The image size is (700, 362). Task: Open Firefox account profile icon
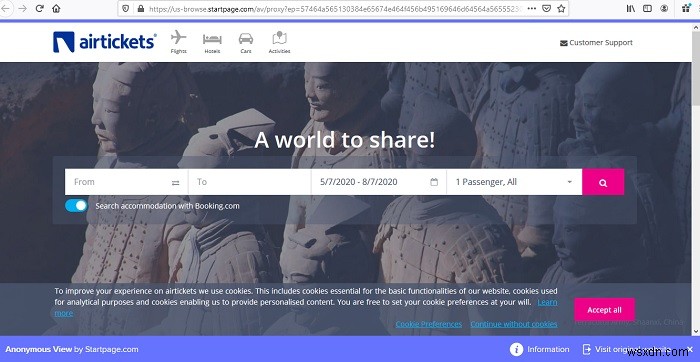tap(664, 8)
